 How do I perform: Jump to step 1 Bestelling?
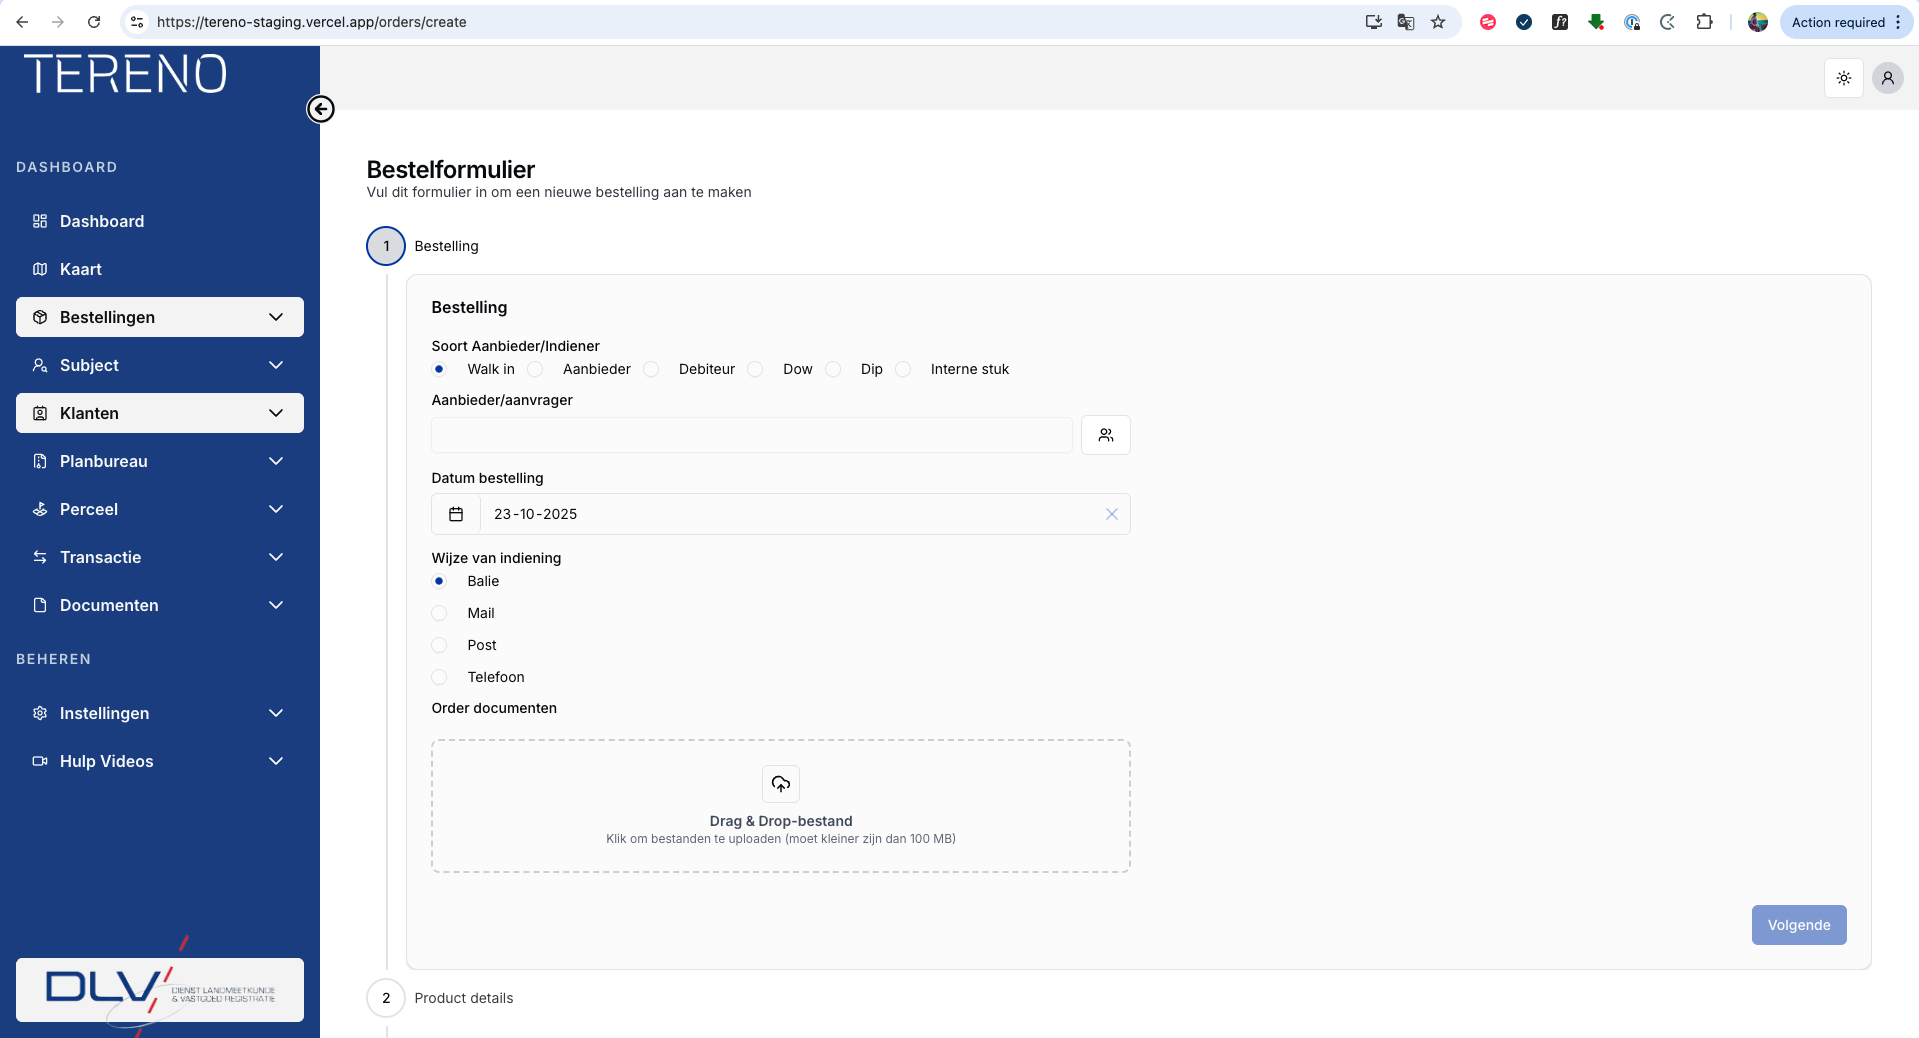[x=386, y=246]
